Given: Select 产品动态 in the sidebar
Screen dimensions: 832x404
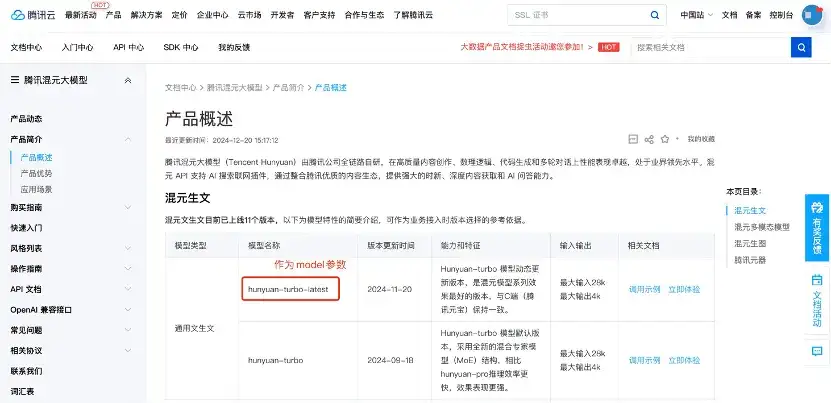Looking at the screenshot, I should (x=27, y=119).
